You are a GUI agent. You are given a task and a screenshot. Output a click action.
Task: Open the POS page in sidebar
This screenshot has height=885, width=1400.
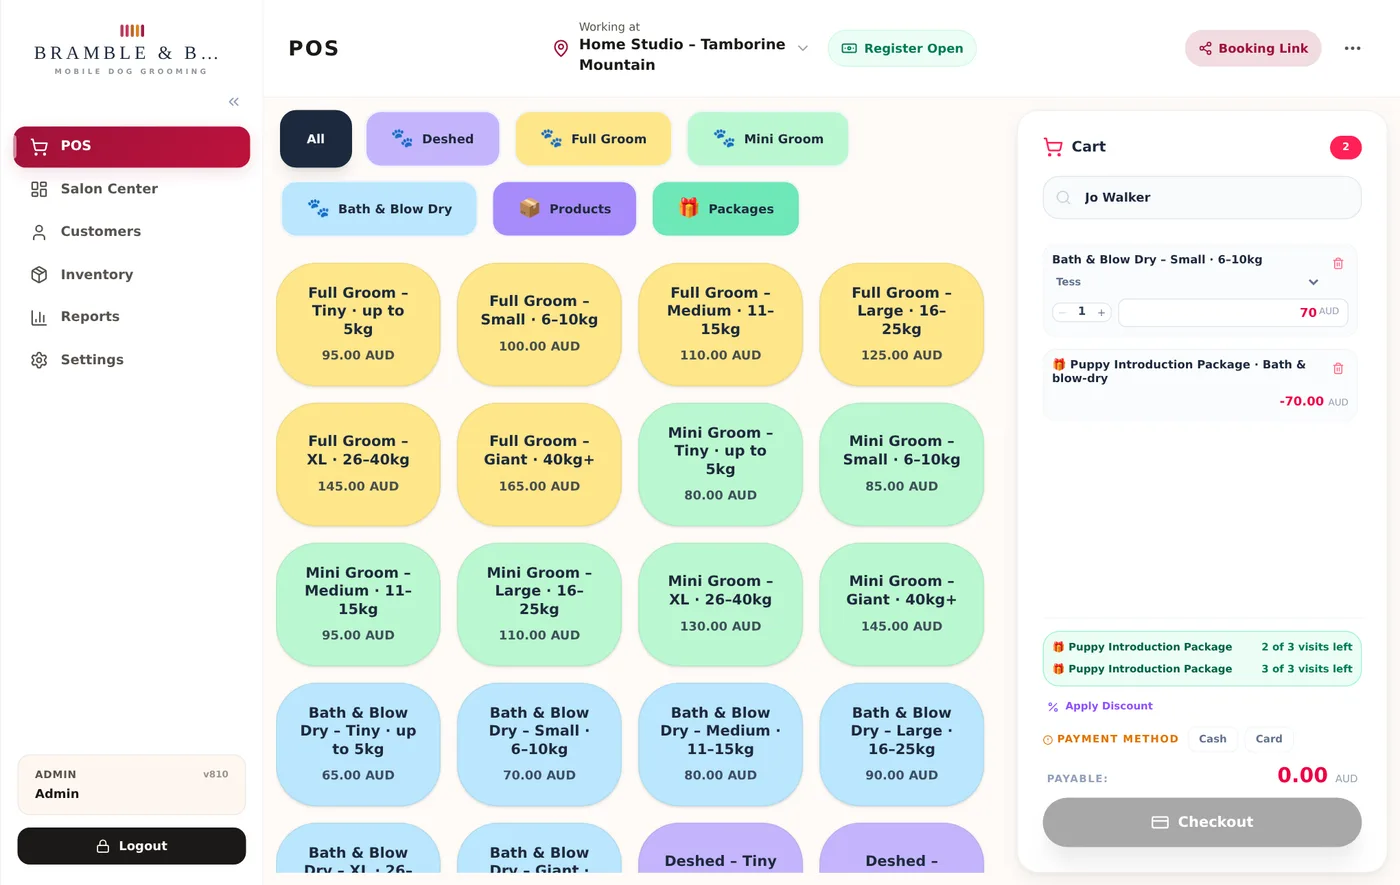132,146
